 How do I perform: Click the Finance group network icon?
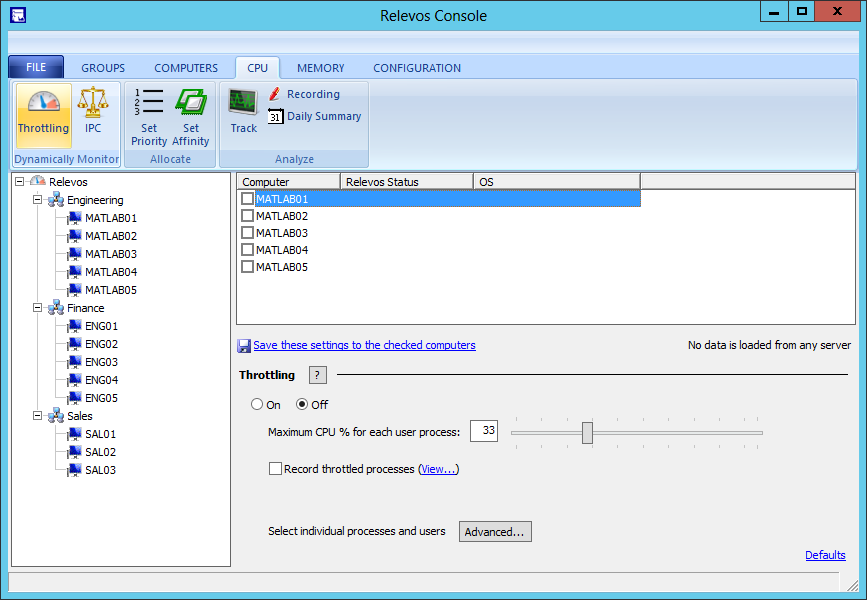point(56,307)
